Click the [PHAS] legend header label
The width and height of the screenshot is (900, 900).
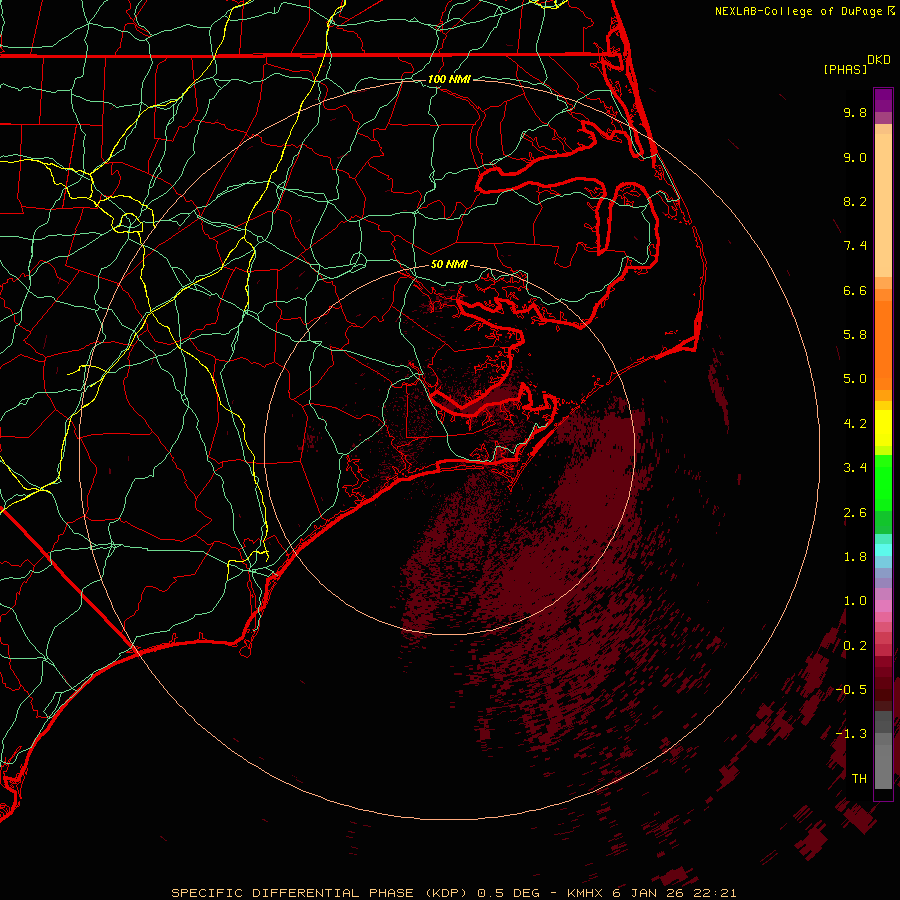click(x=845, y=69)
